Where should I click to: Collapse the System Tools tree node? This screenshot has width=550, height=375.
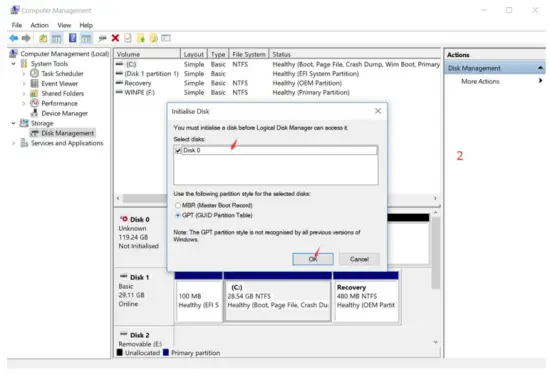coord(13,63)
